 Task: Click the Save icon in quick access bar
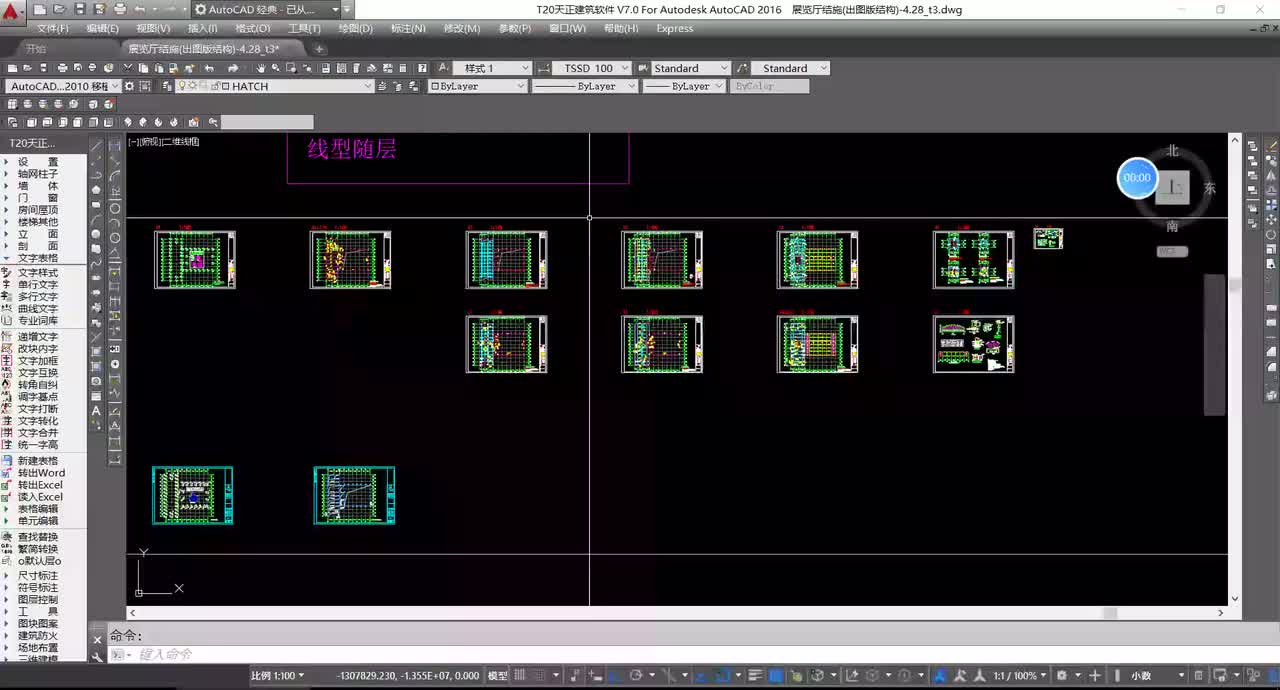pyautogui.click(x=80, y=9)
